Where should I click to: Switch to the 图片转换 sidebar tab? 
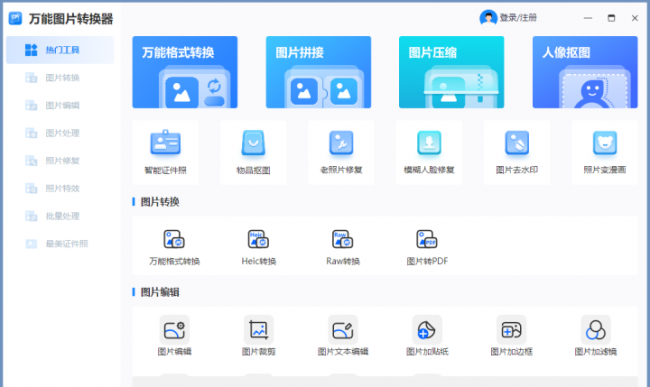(60, 78)
